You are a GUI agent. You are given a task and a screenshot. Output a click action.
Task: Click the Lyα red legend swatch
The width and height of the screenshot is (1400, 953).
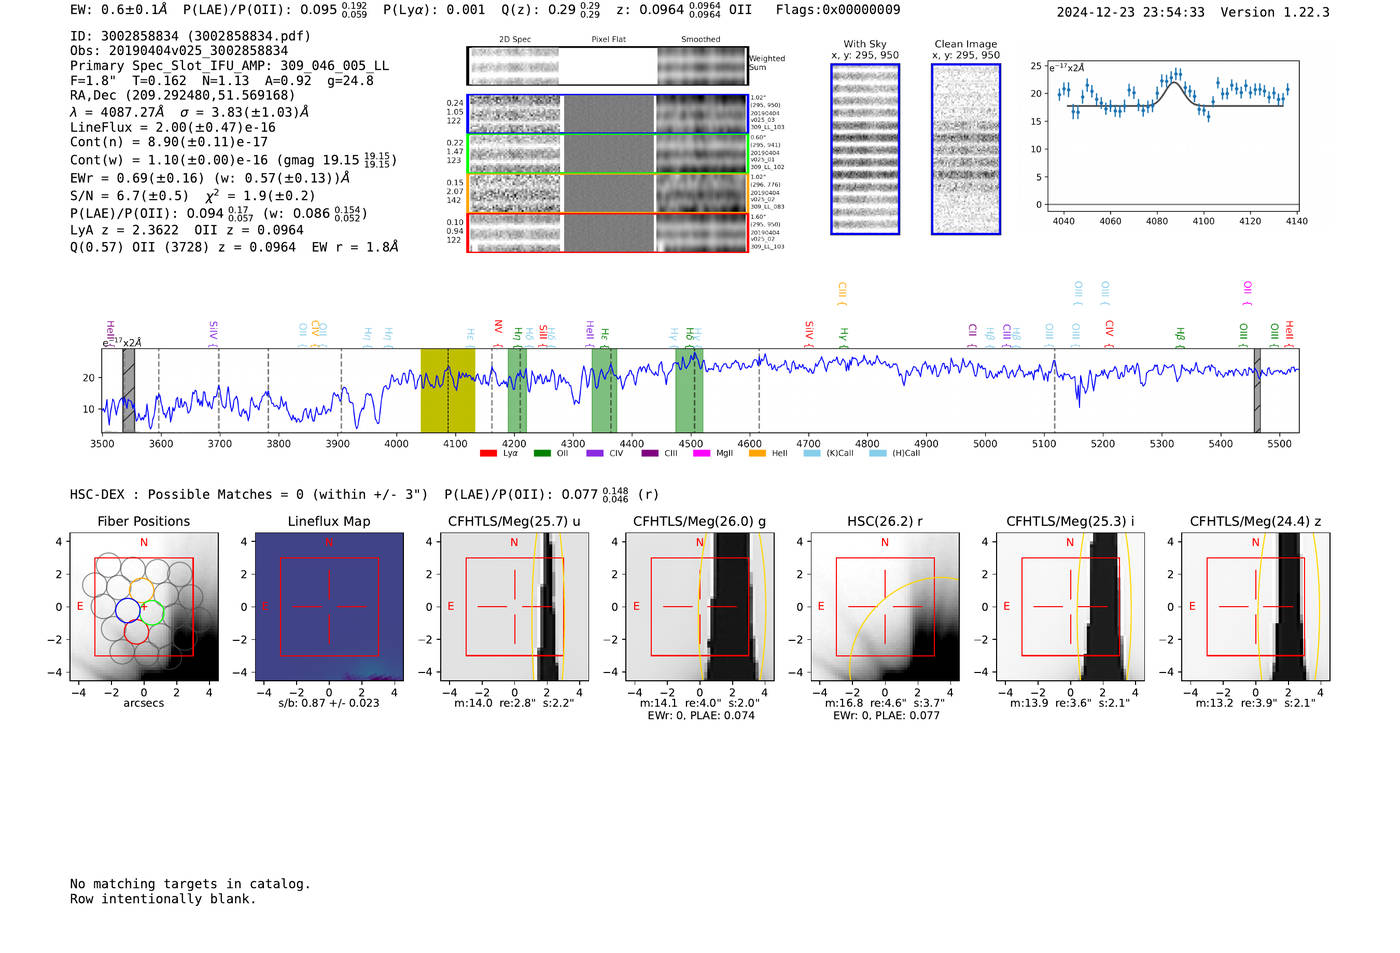tap(488, 454)
